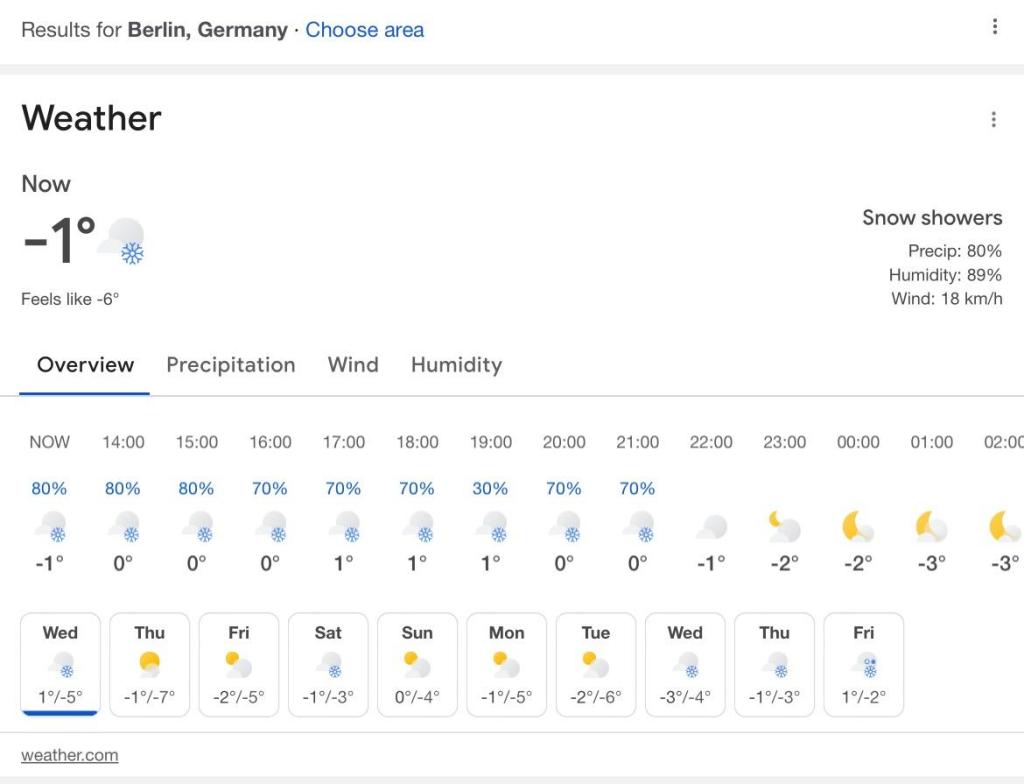Click the Choose area link

pyautogui.click(x=364, y=30)
